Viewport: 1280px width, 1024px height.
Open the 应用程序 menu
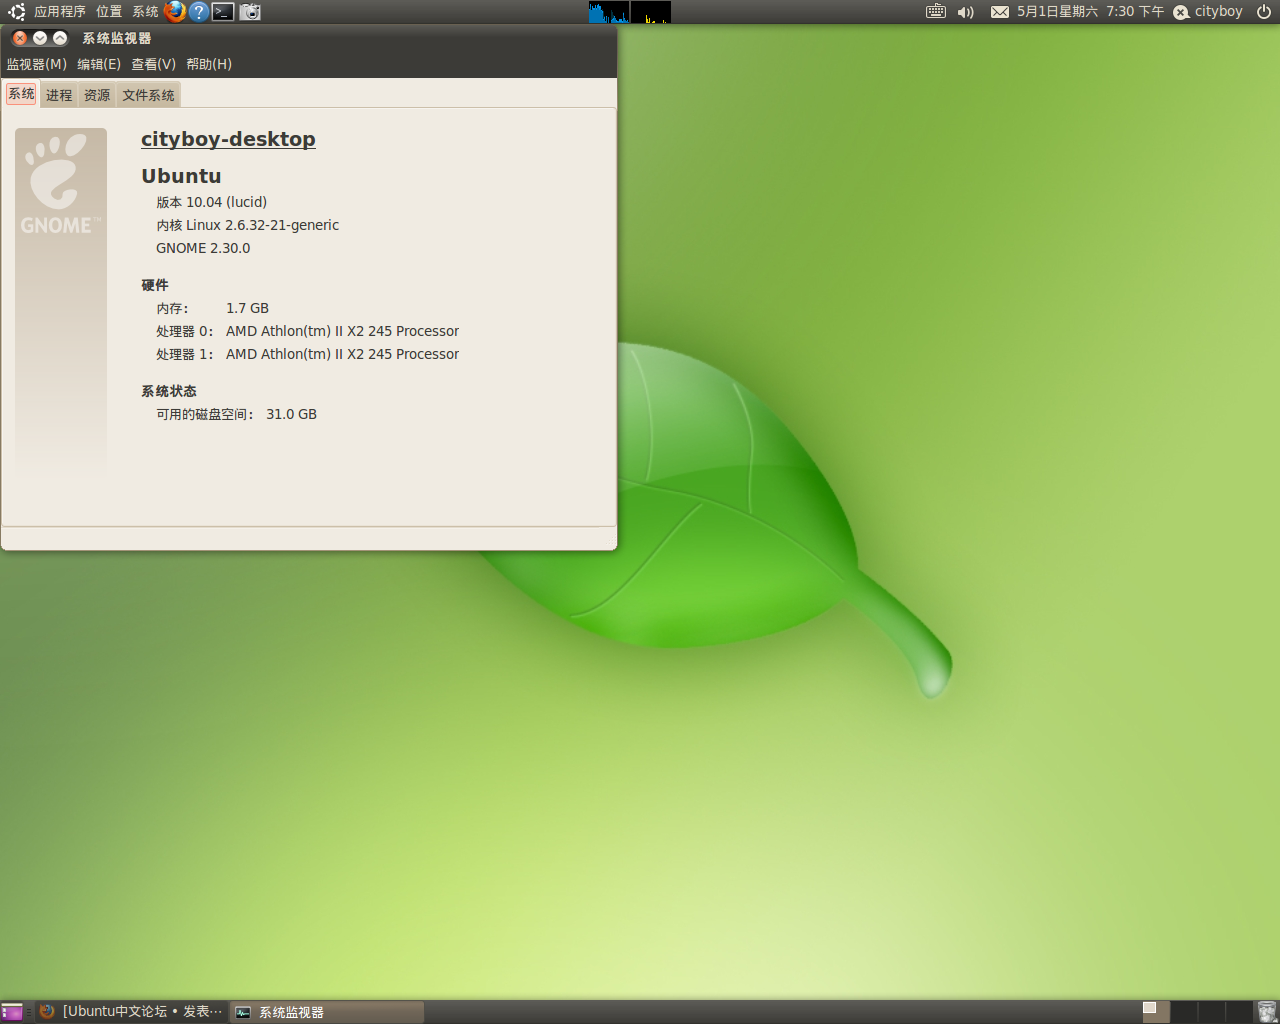[60, 12]
